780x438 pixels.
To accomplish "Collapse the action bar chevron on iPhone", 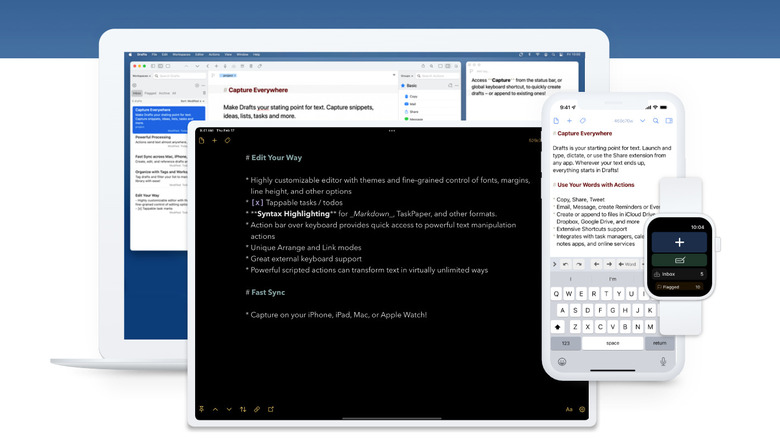I will click(x=556, y=265).
